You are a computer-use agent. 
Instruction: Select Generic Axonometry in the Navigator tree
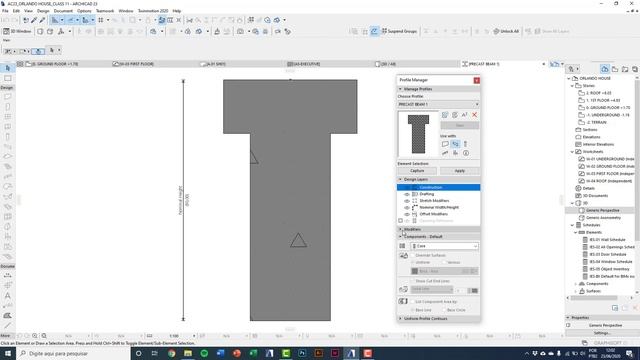click(x=603, y=218)
